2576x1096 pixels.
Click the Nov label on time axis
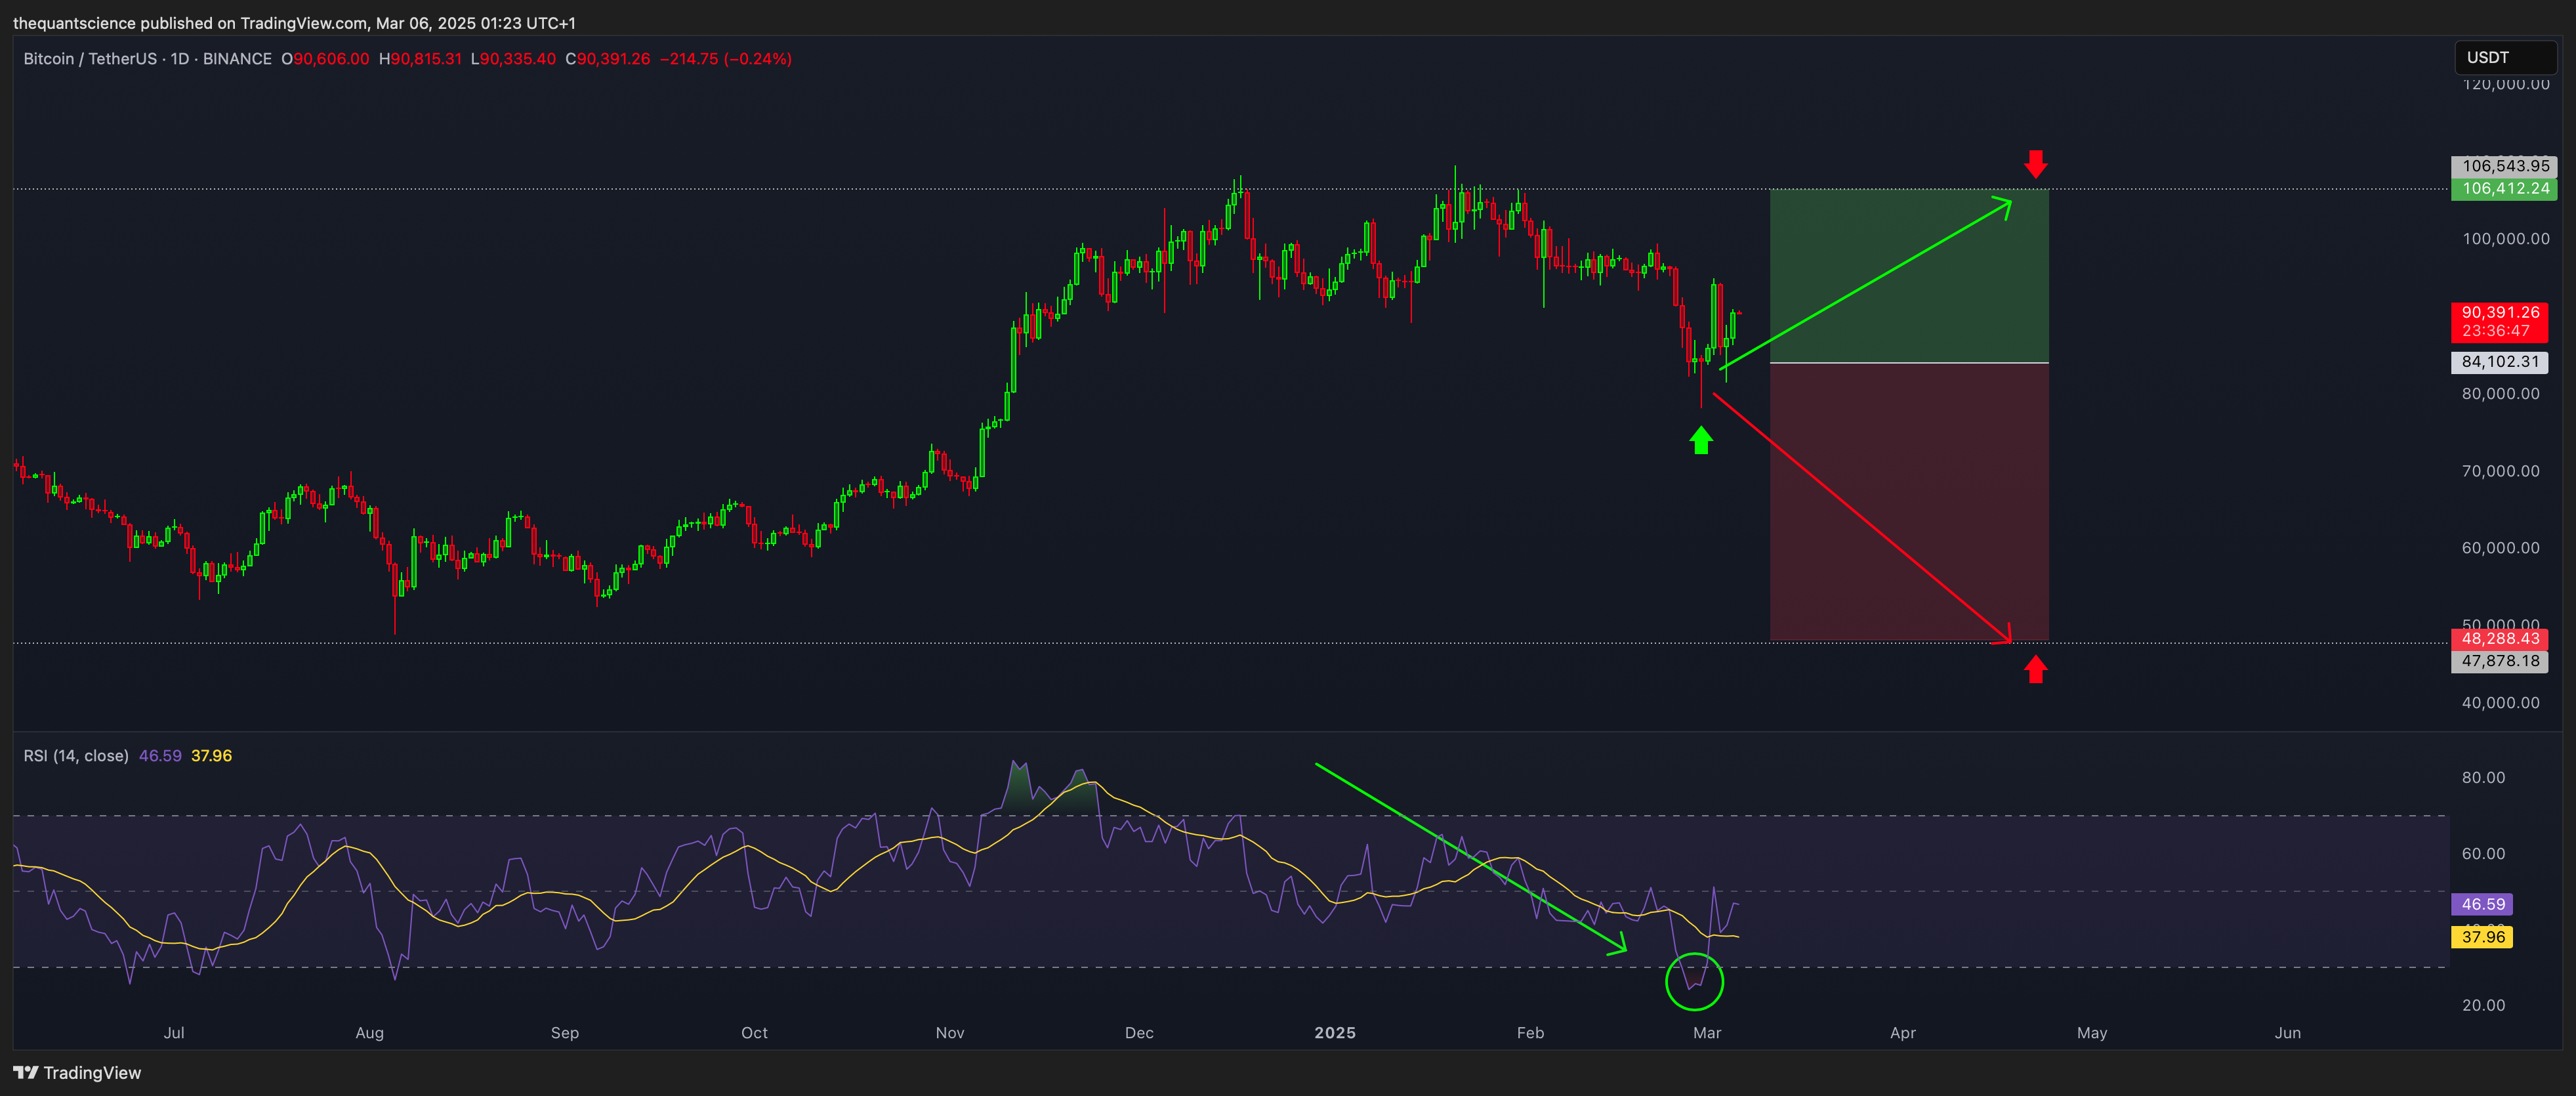click(x=950, y=1033)
